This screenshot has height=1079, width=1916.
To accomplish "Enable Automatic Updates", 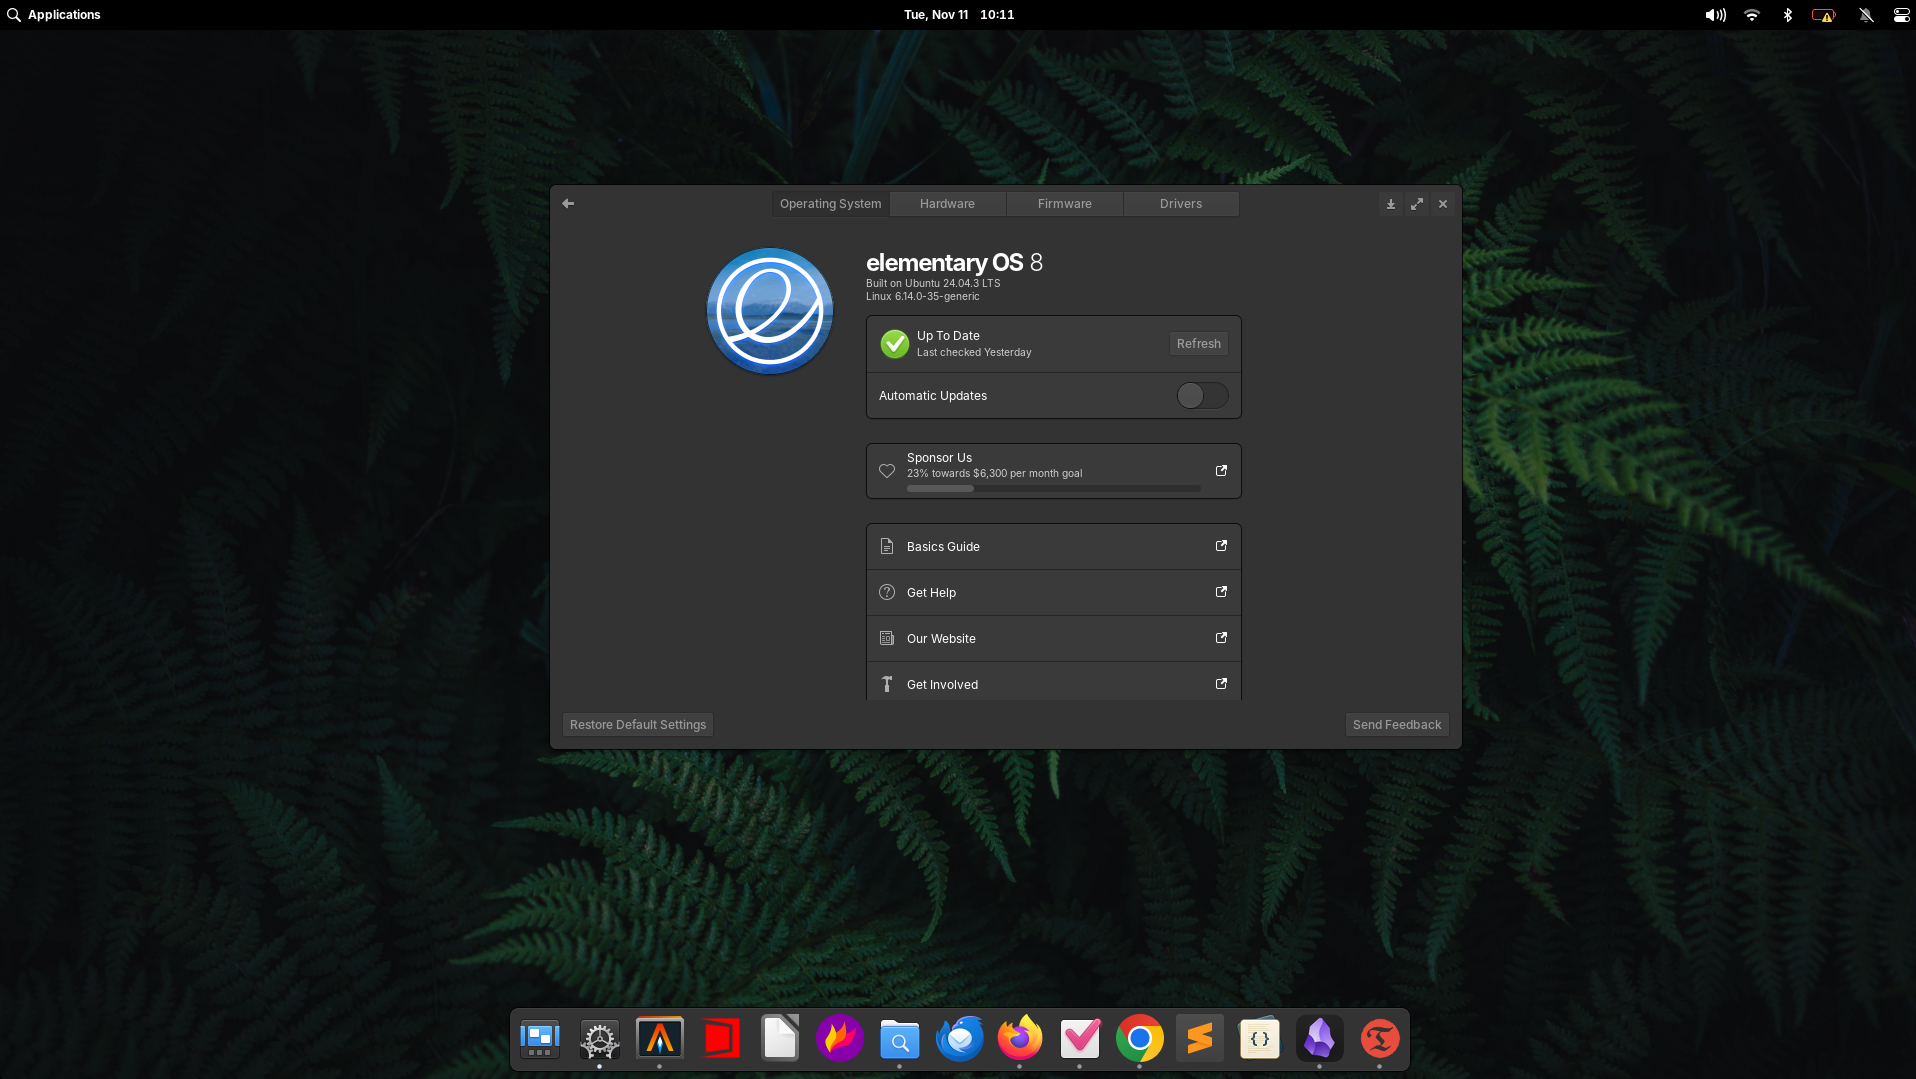I will [1201, 395].
